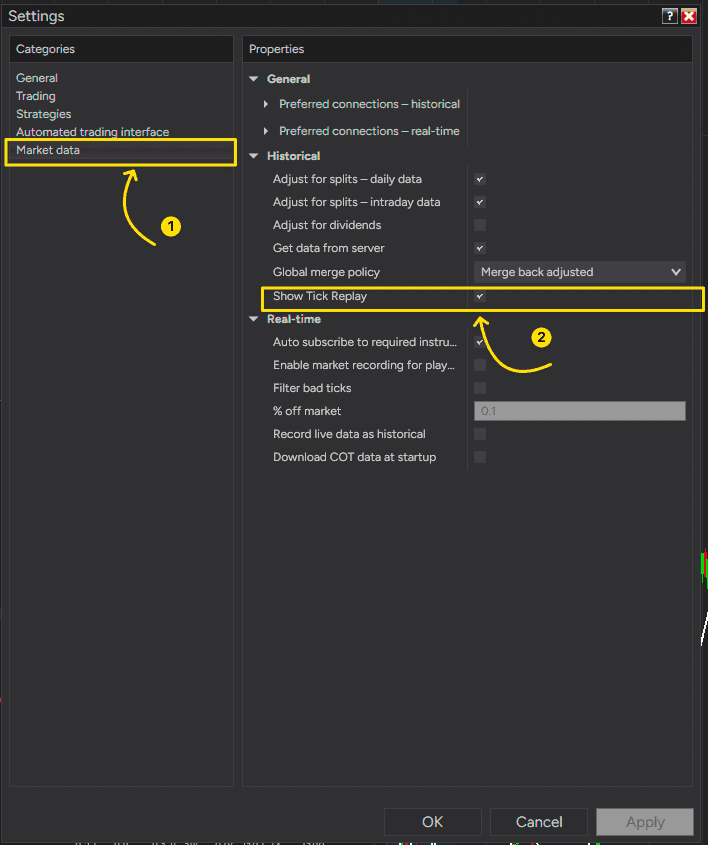
Task: Enable Adjust for dividends checkbox
Action: (480, 225)
